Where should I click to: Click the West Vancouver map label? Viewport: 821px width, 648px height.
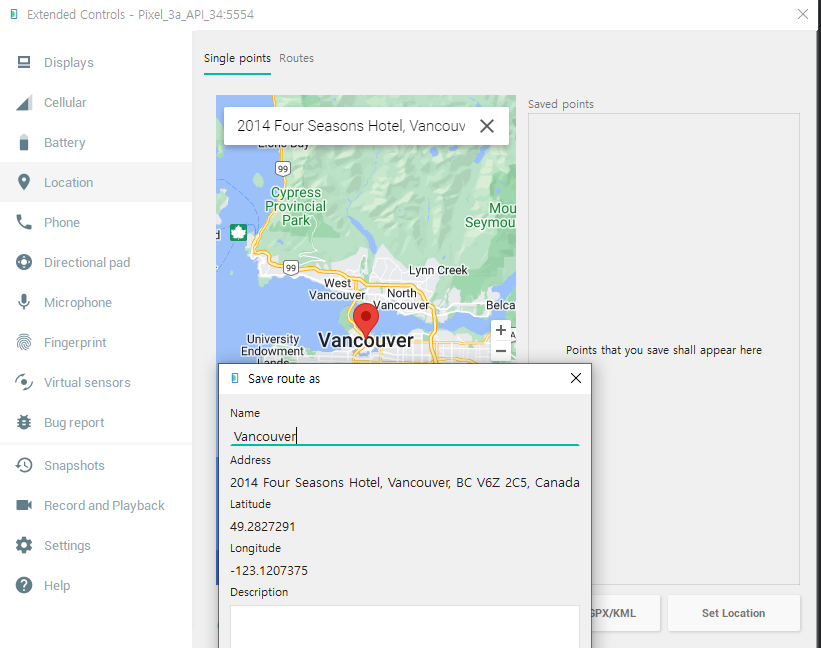click(x=337, y=289)
